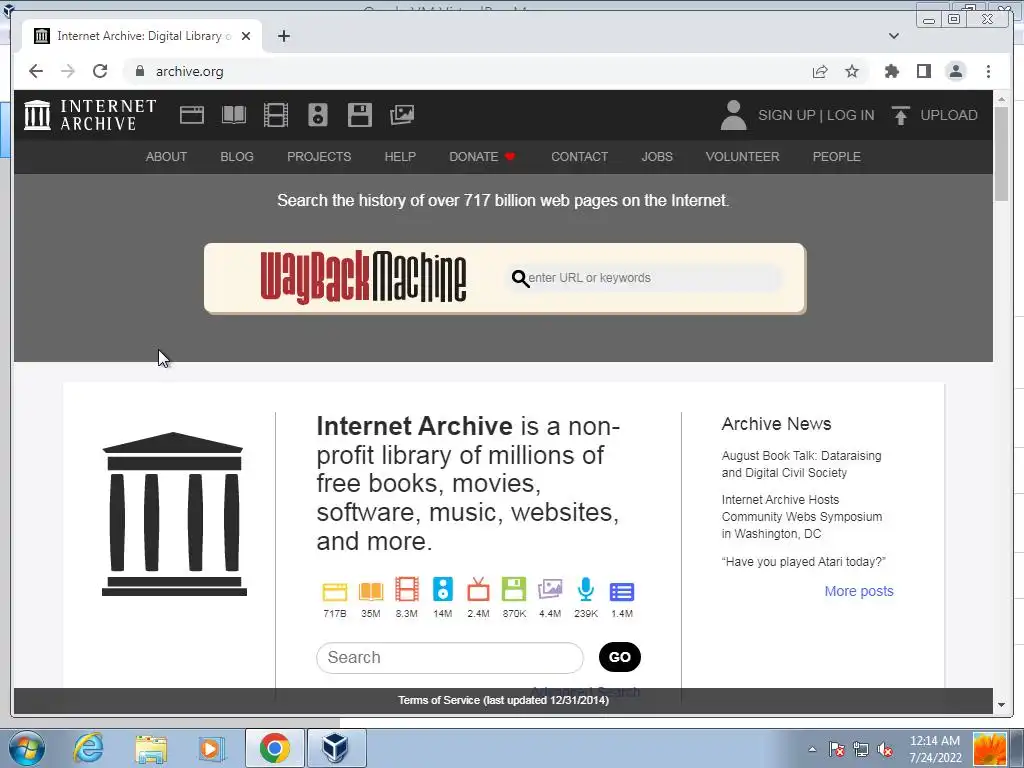Screen dimensions: 1024x768
Task: Open the Chrome profile avatar
Action: [955, 71]
